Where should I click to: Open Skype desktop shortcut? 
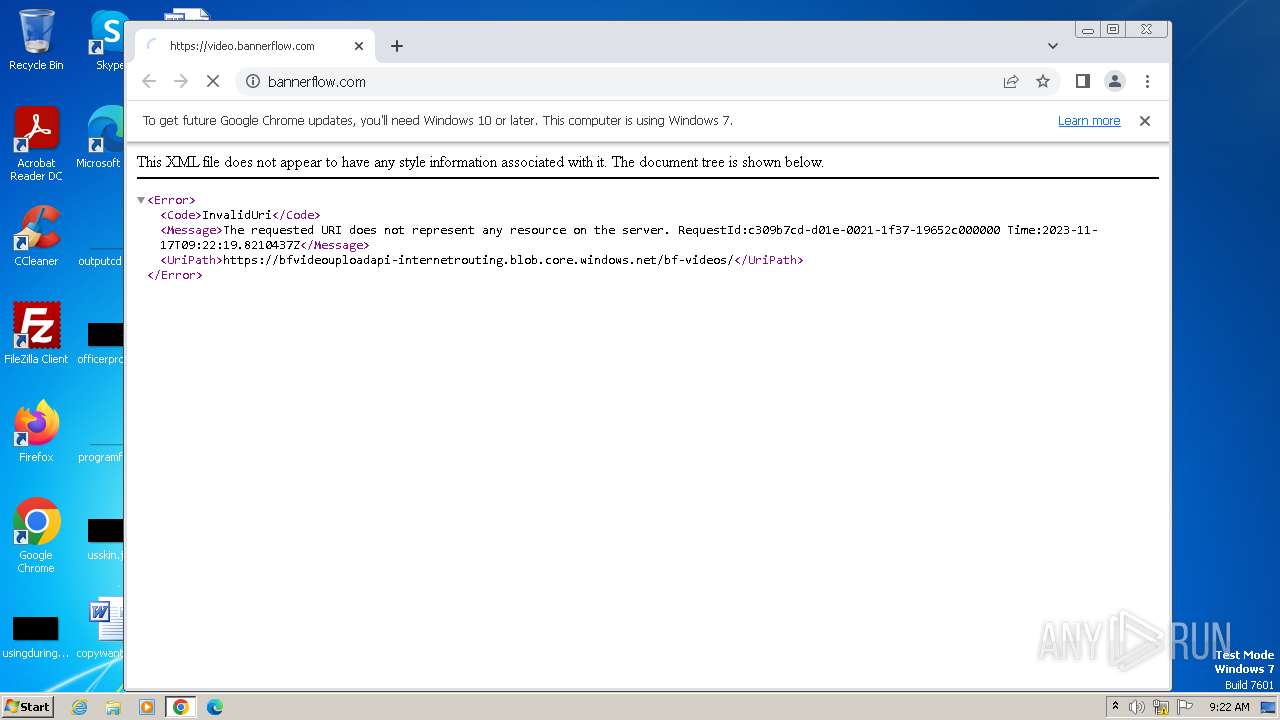[108, 40]
